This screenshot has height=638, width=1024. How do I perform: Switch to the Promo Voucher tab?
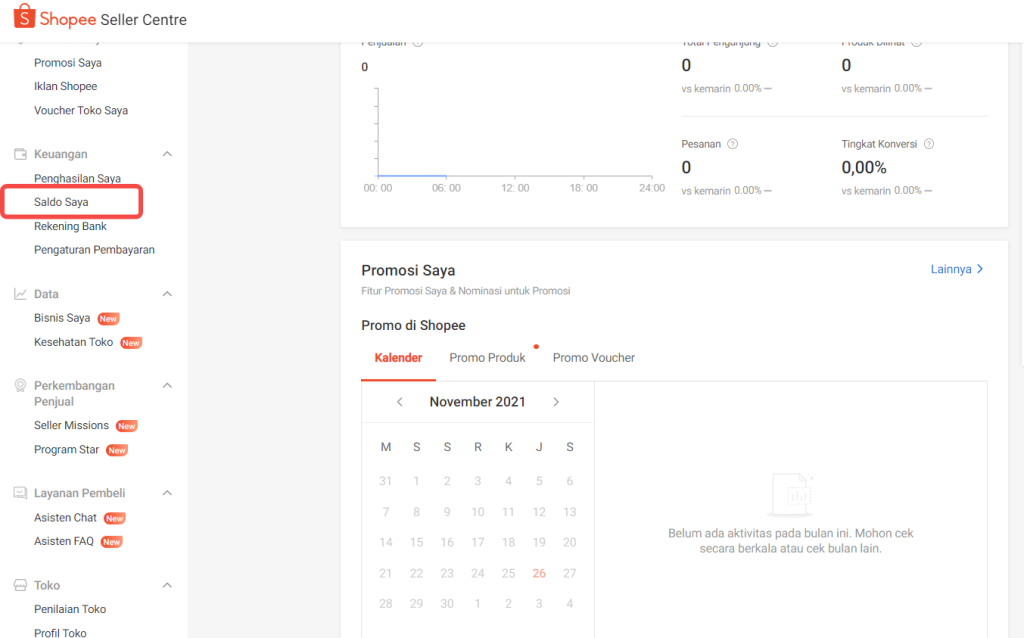point(594,358)
